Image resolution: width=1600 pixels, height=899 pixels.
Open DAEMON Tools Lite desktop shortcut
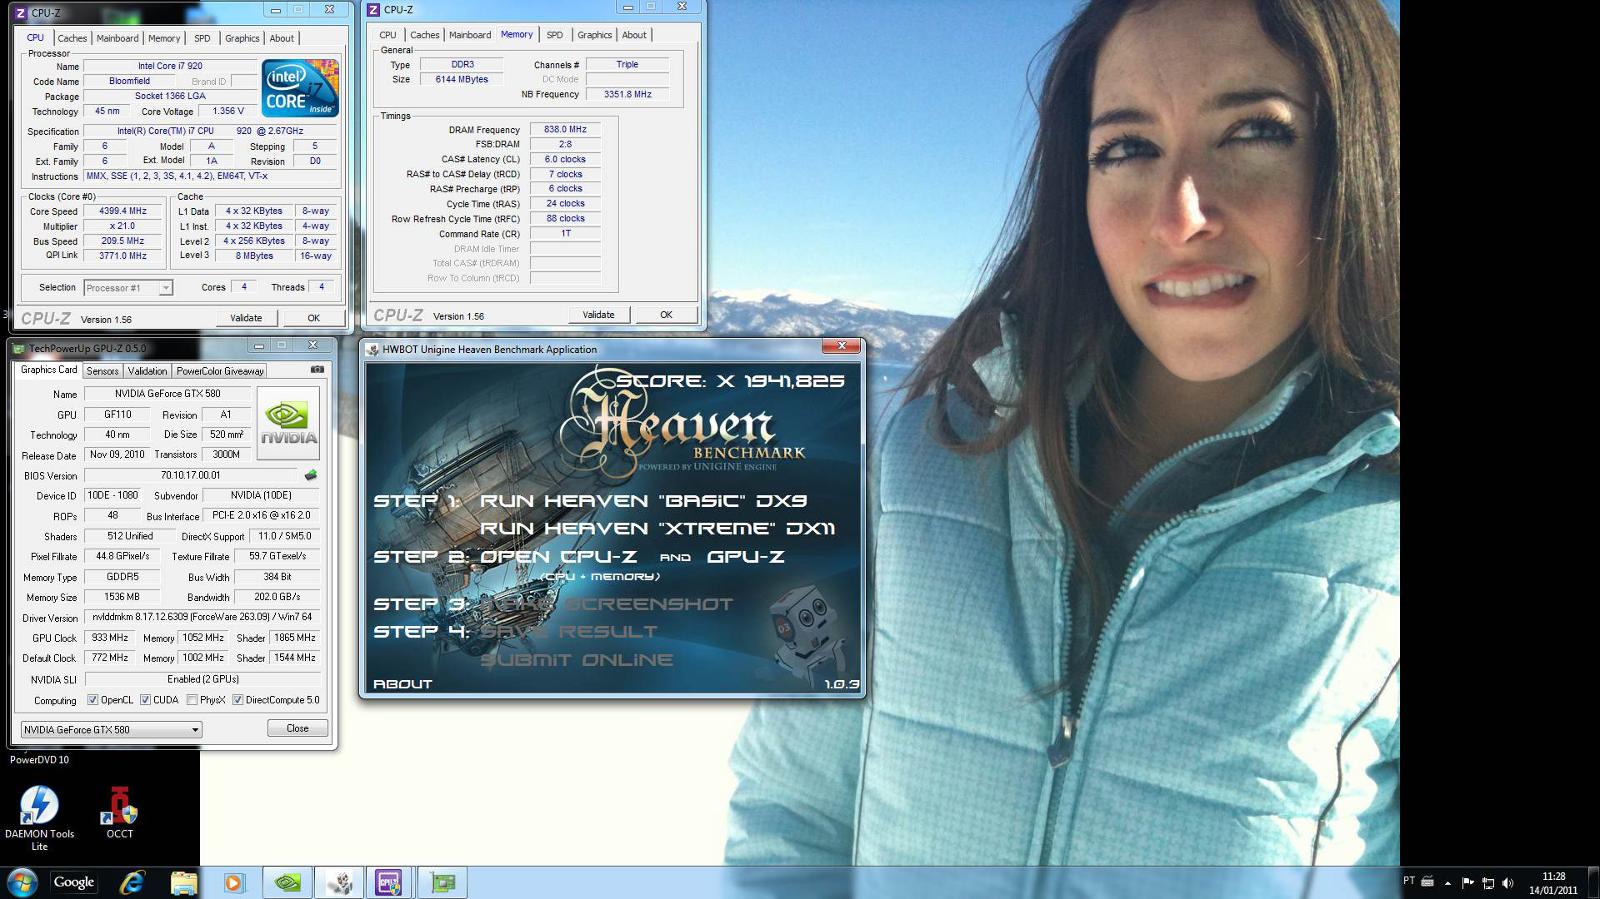coord(39,818)
